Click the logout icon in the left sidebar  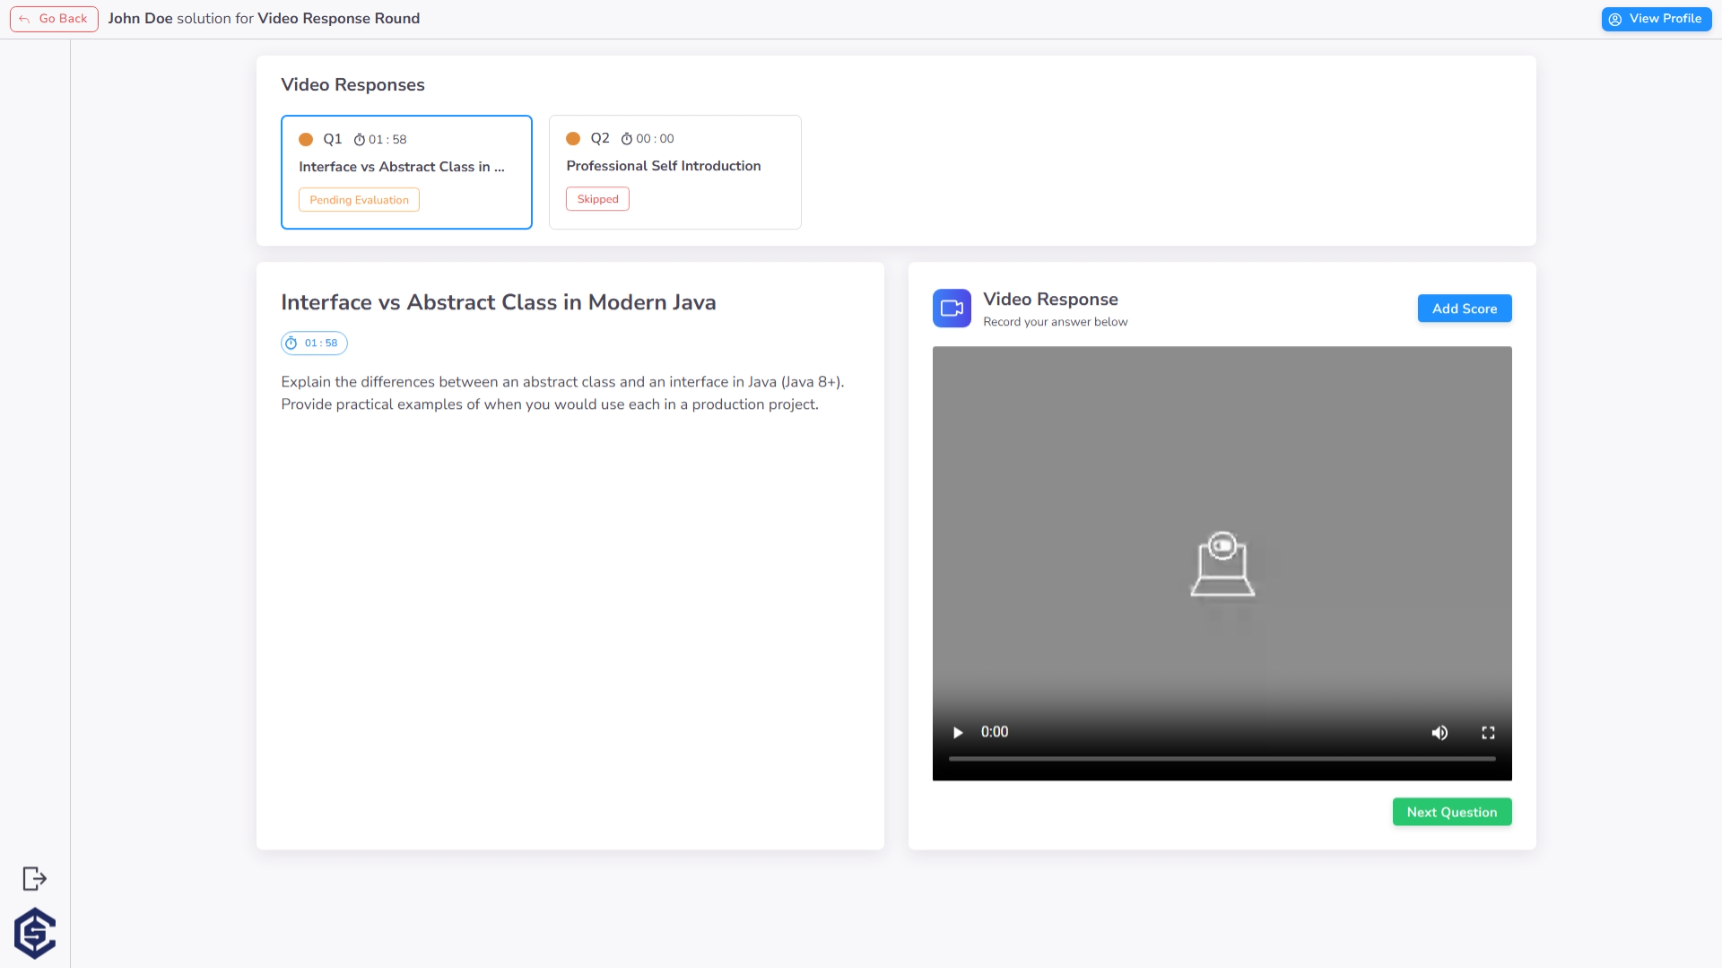(34, 878)
